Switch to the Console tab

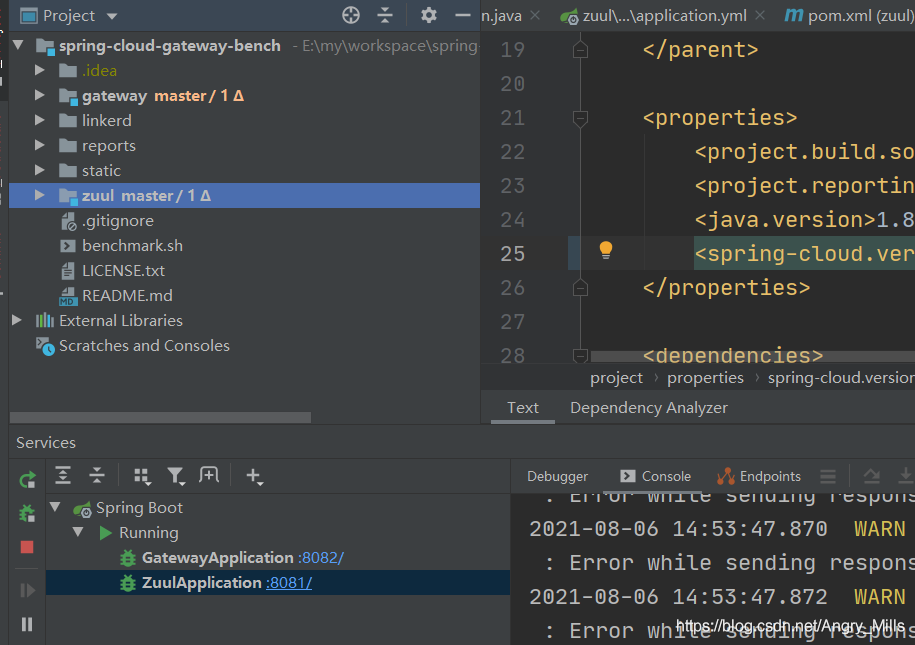[655, 476]
